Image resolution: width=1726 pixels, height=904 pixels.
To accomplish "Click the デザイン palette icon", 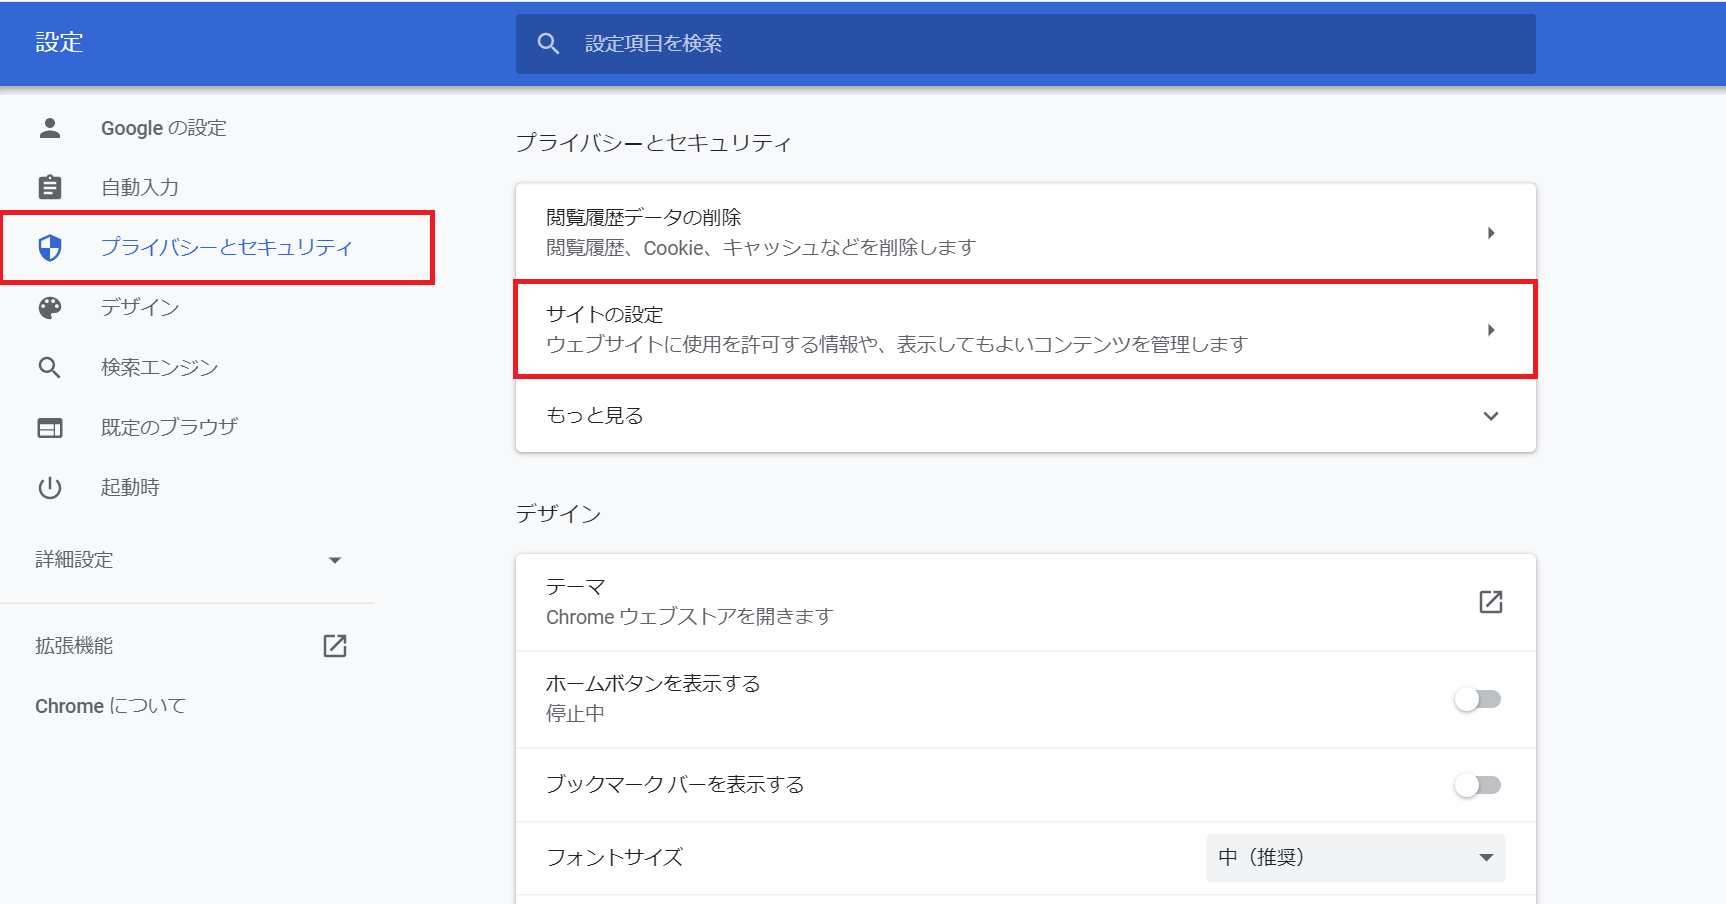I will coord(49,307).
